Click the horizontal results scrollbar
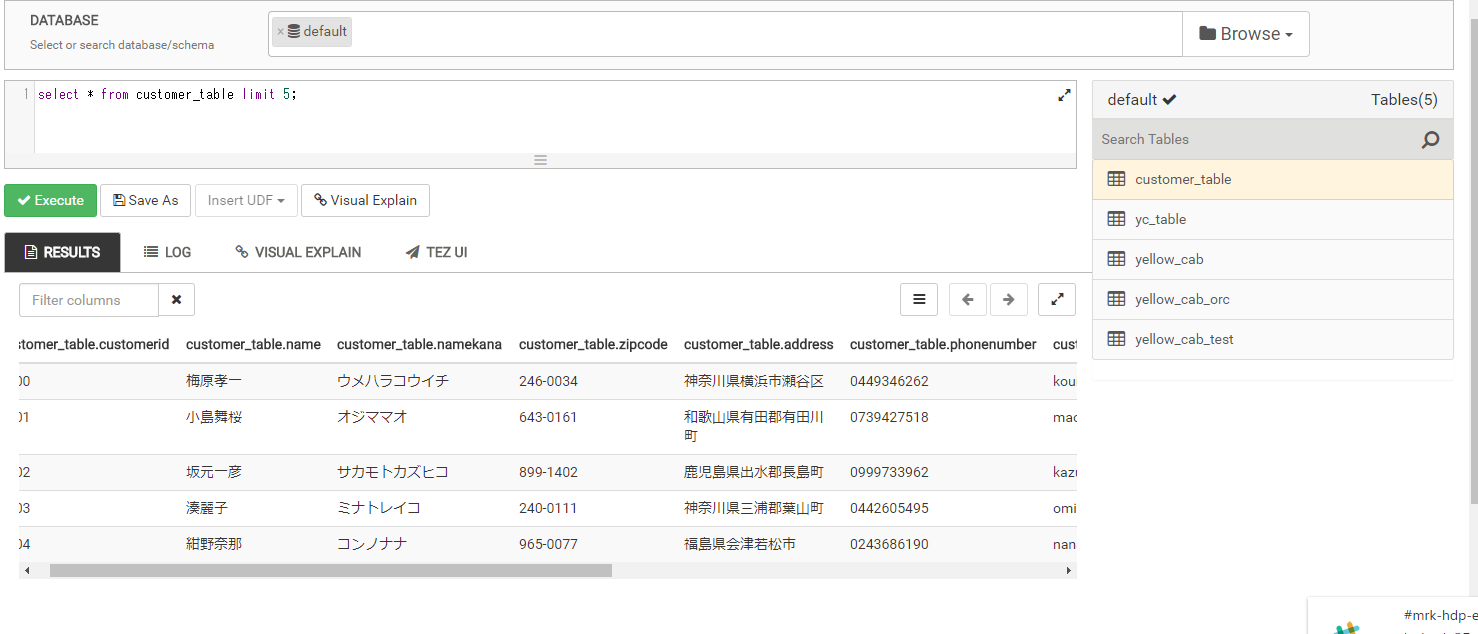This screenshot has width=1478, height=634. pyautogui.click(x=330, y=570)
